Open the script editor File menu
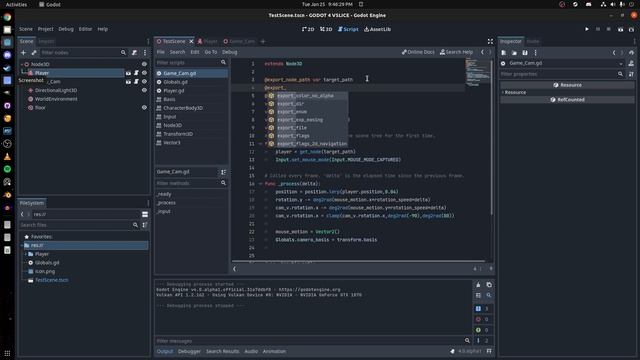 click(x=160, y=52)
